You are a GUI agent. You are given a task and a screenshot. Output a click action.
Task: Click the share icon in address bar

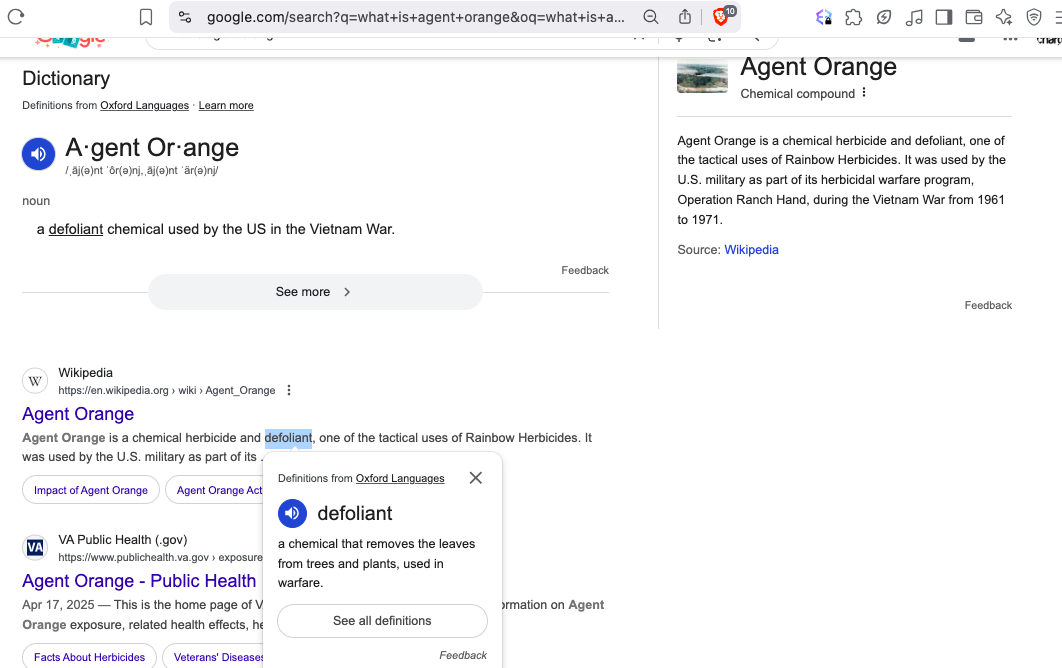pos(685,17)
